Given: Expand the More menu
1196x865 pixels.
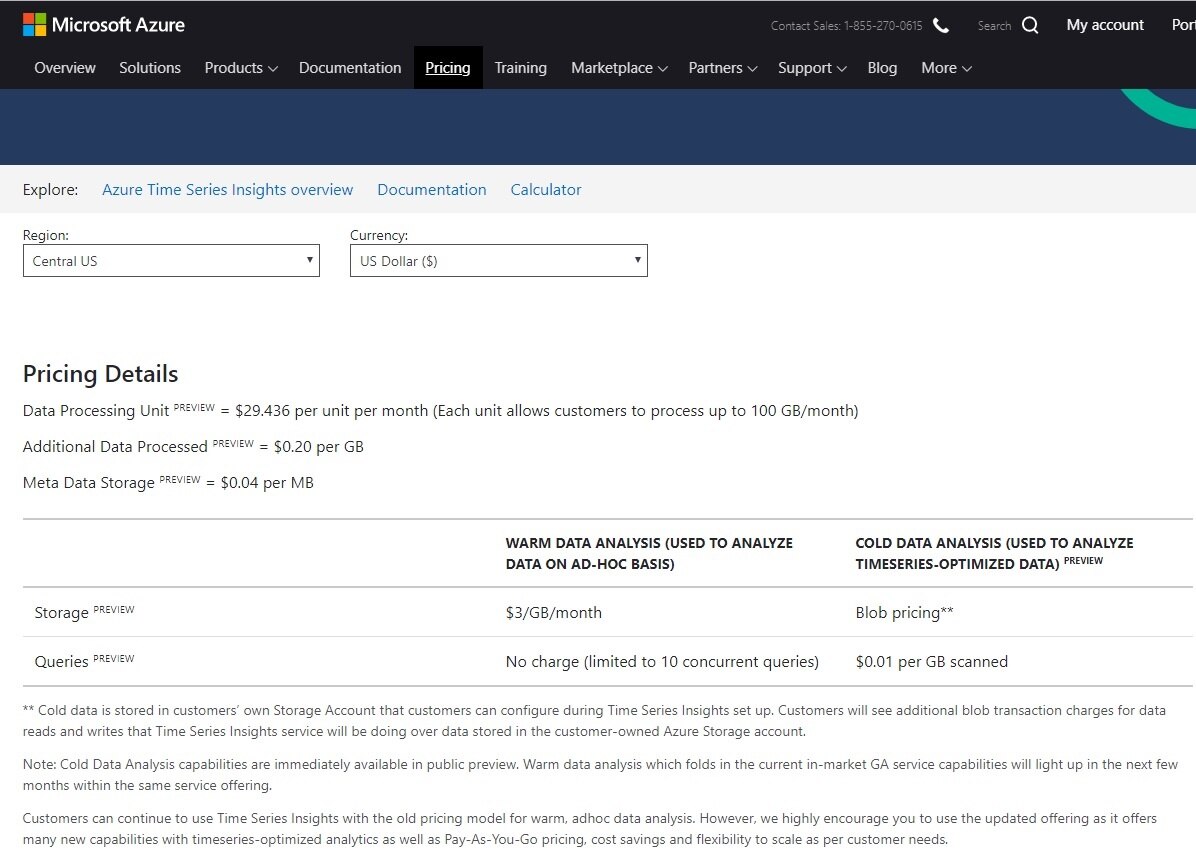Looking at the screenshot, I should point(945,68).
